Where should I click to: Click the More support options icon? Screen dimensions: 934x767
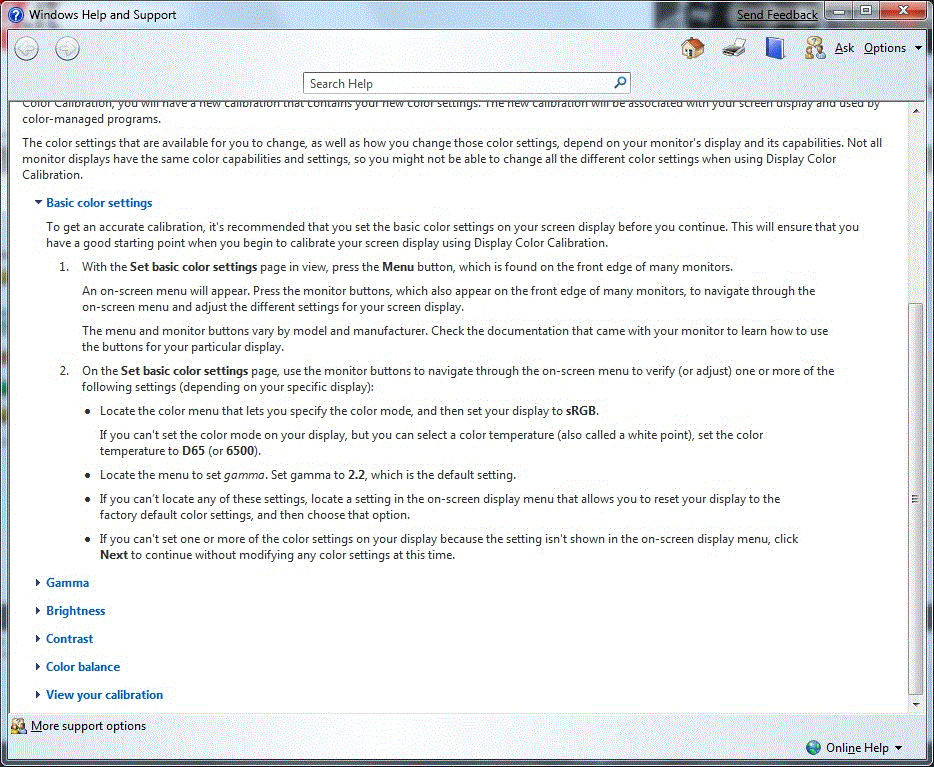(x=18, y=726)
